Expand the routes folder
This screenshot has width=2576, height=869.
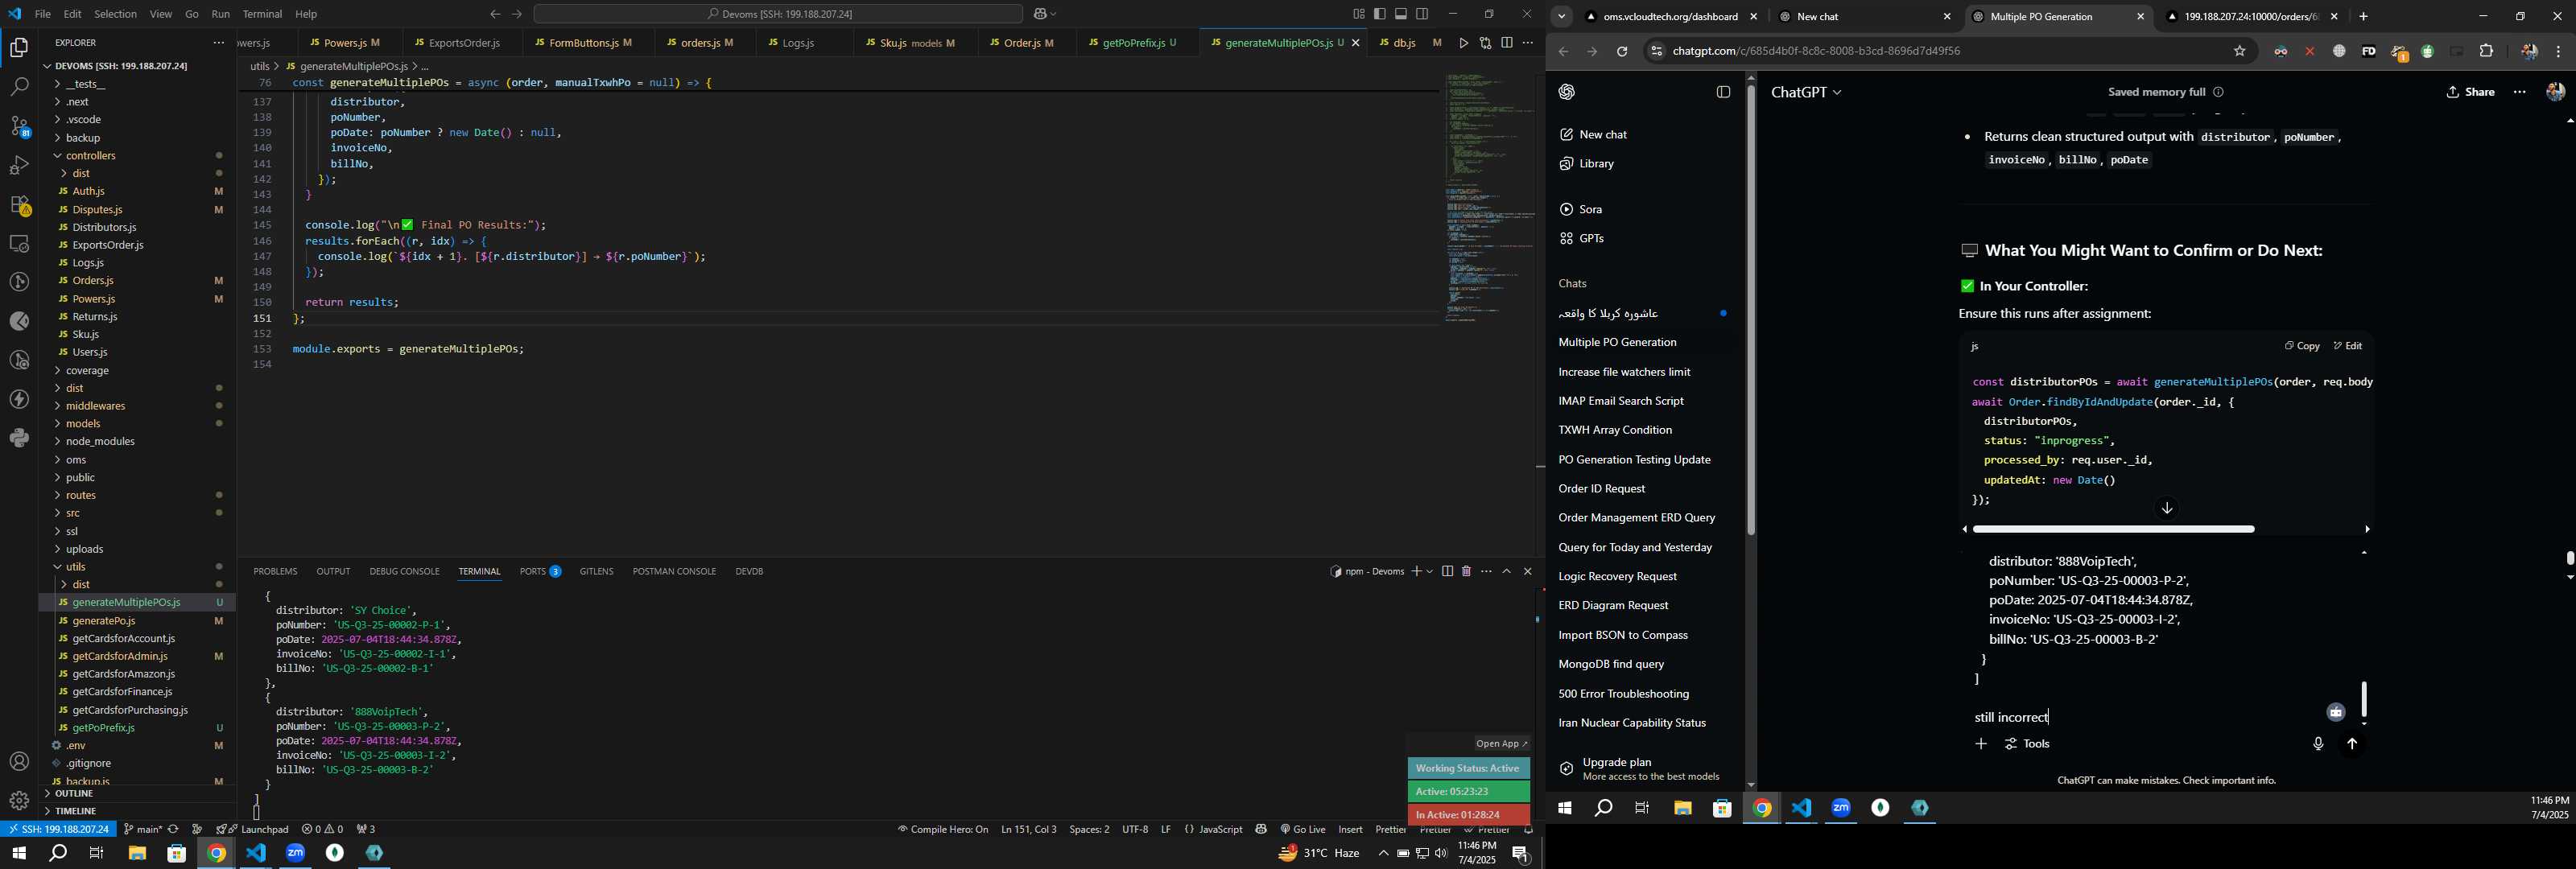click(136, 496)
